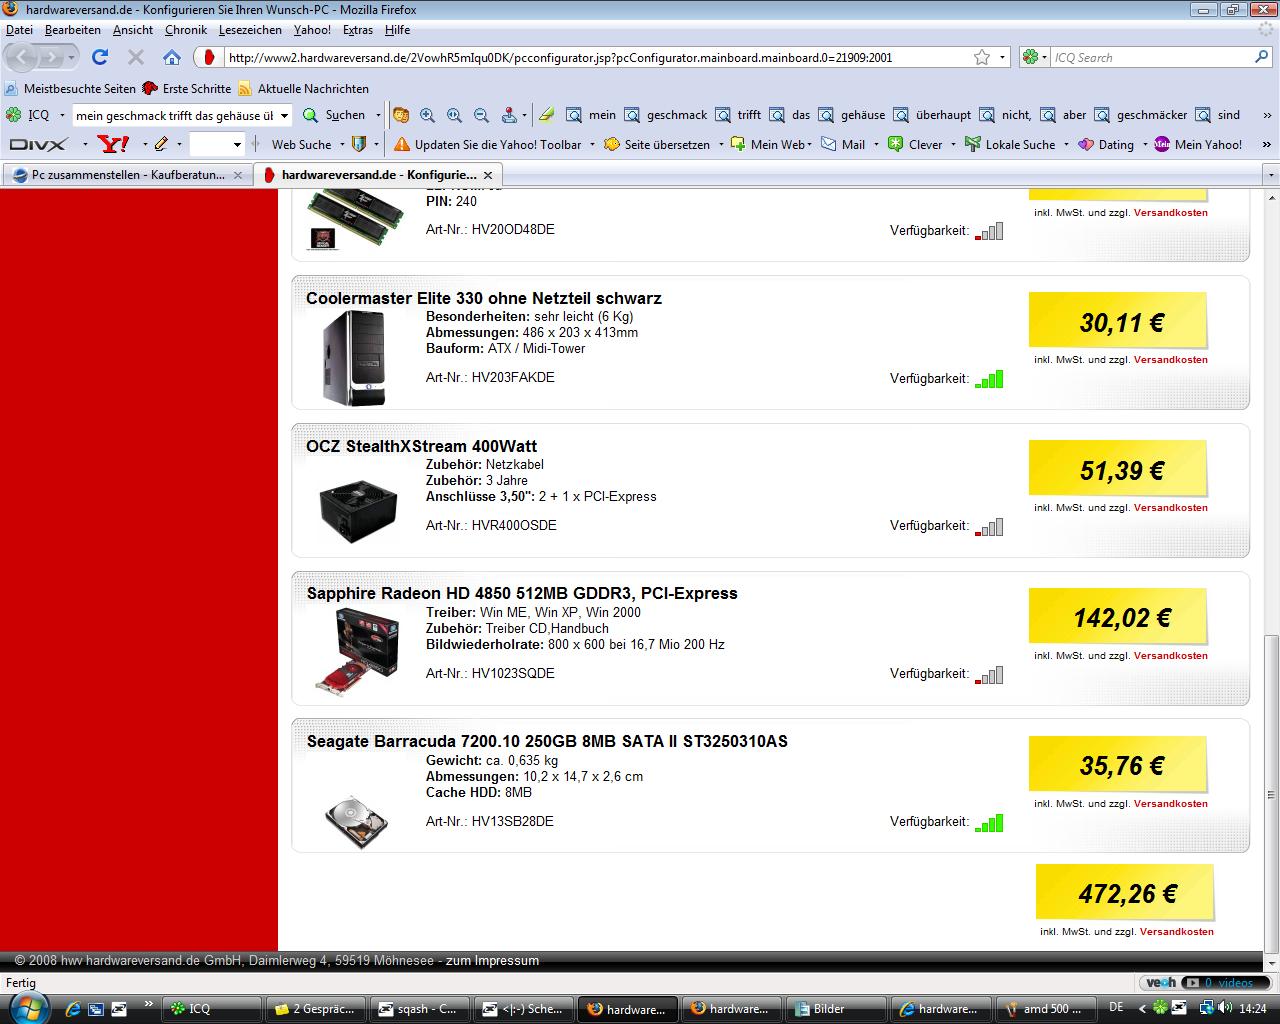Screen dimensions: 1280x1024
Task: Open the Extras menu
Action: click(358, 30)
